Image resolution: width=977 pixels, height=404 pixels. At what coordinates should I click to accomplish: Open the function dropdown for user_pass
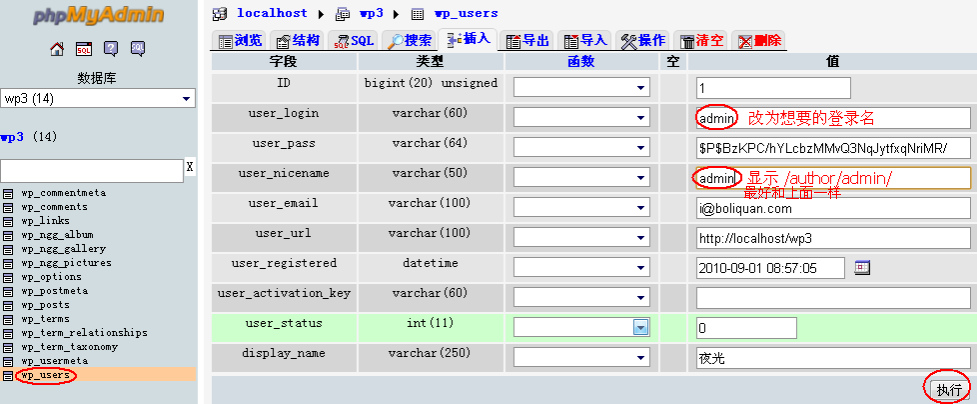tap(581, 148)
